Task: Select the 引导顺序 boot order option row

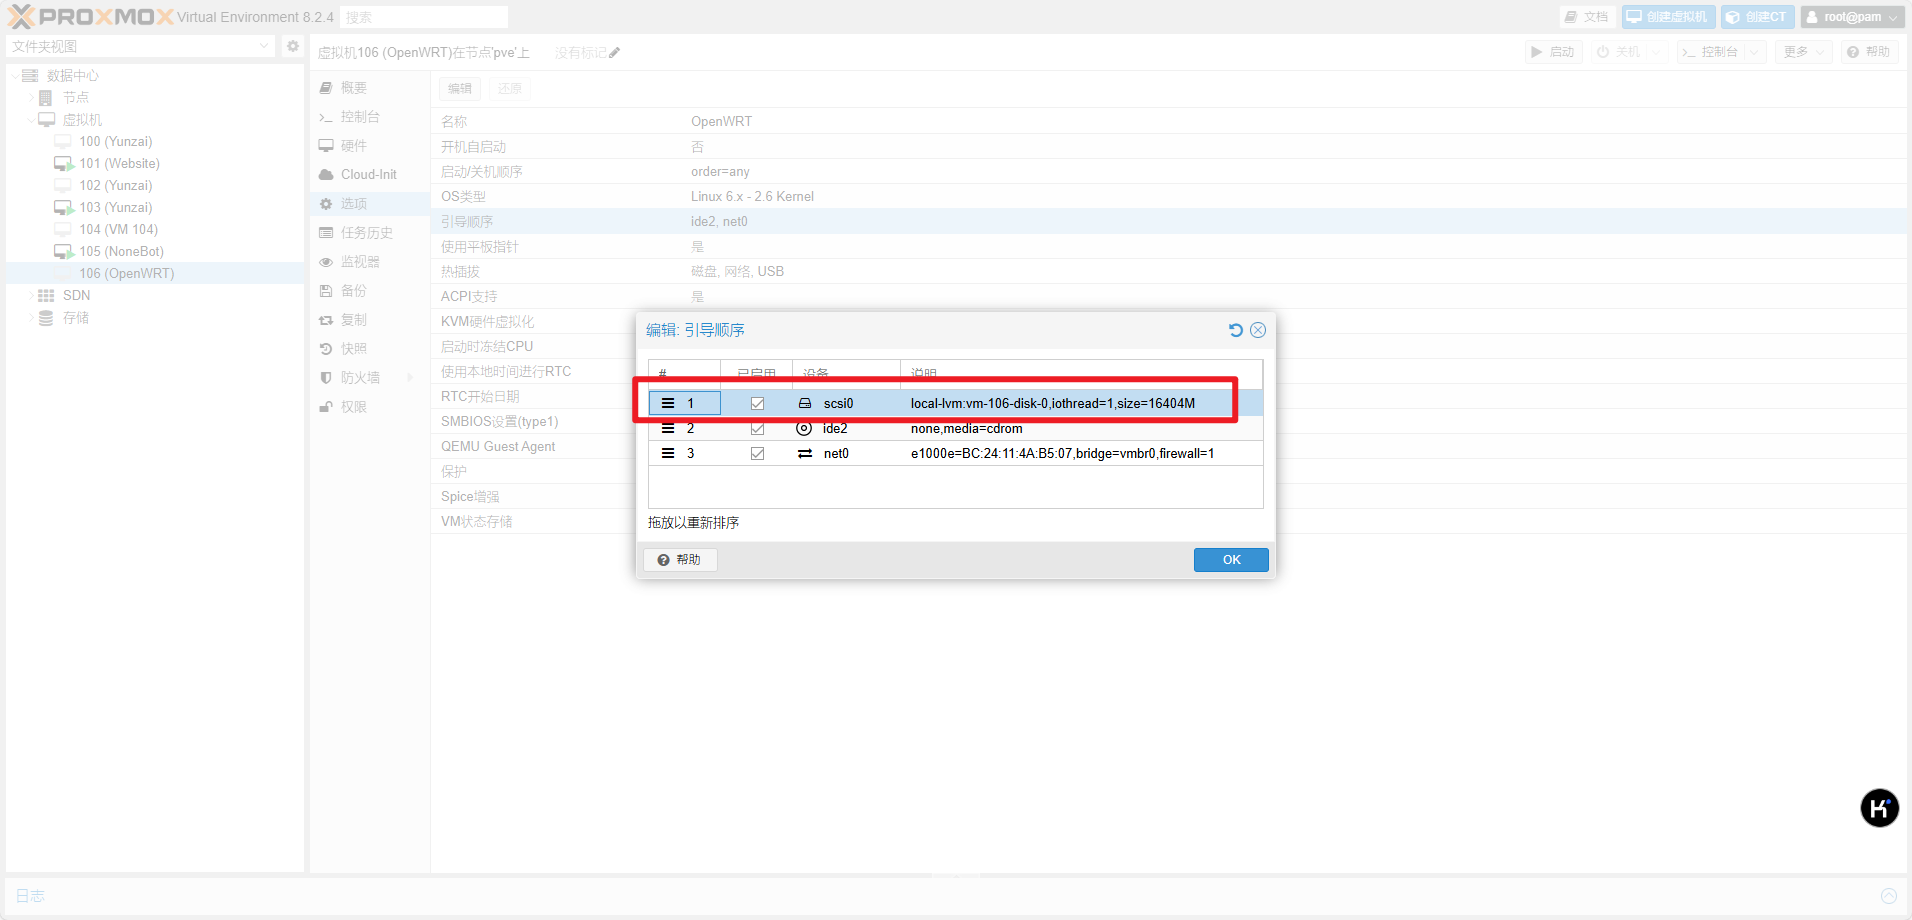Action: click(1168, 222)
